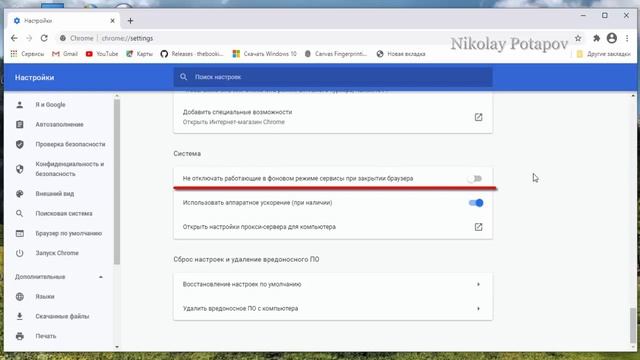The height and width of the screenshot is (360, 640).
Task: Click the search magnifier in settings bar
Action: pos(184,77)
